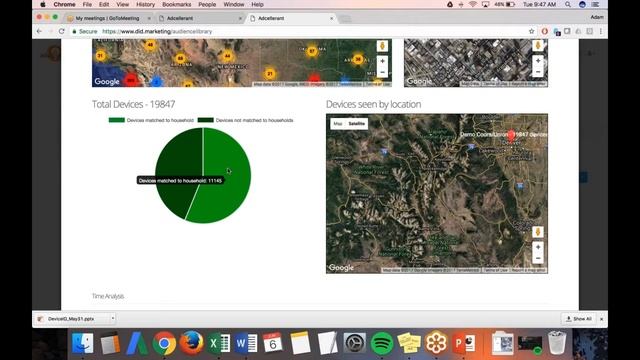This screenshot has width=640, height=360.
Task: Click Show All downloads button
Action: tap(579, 319)
